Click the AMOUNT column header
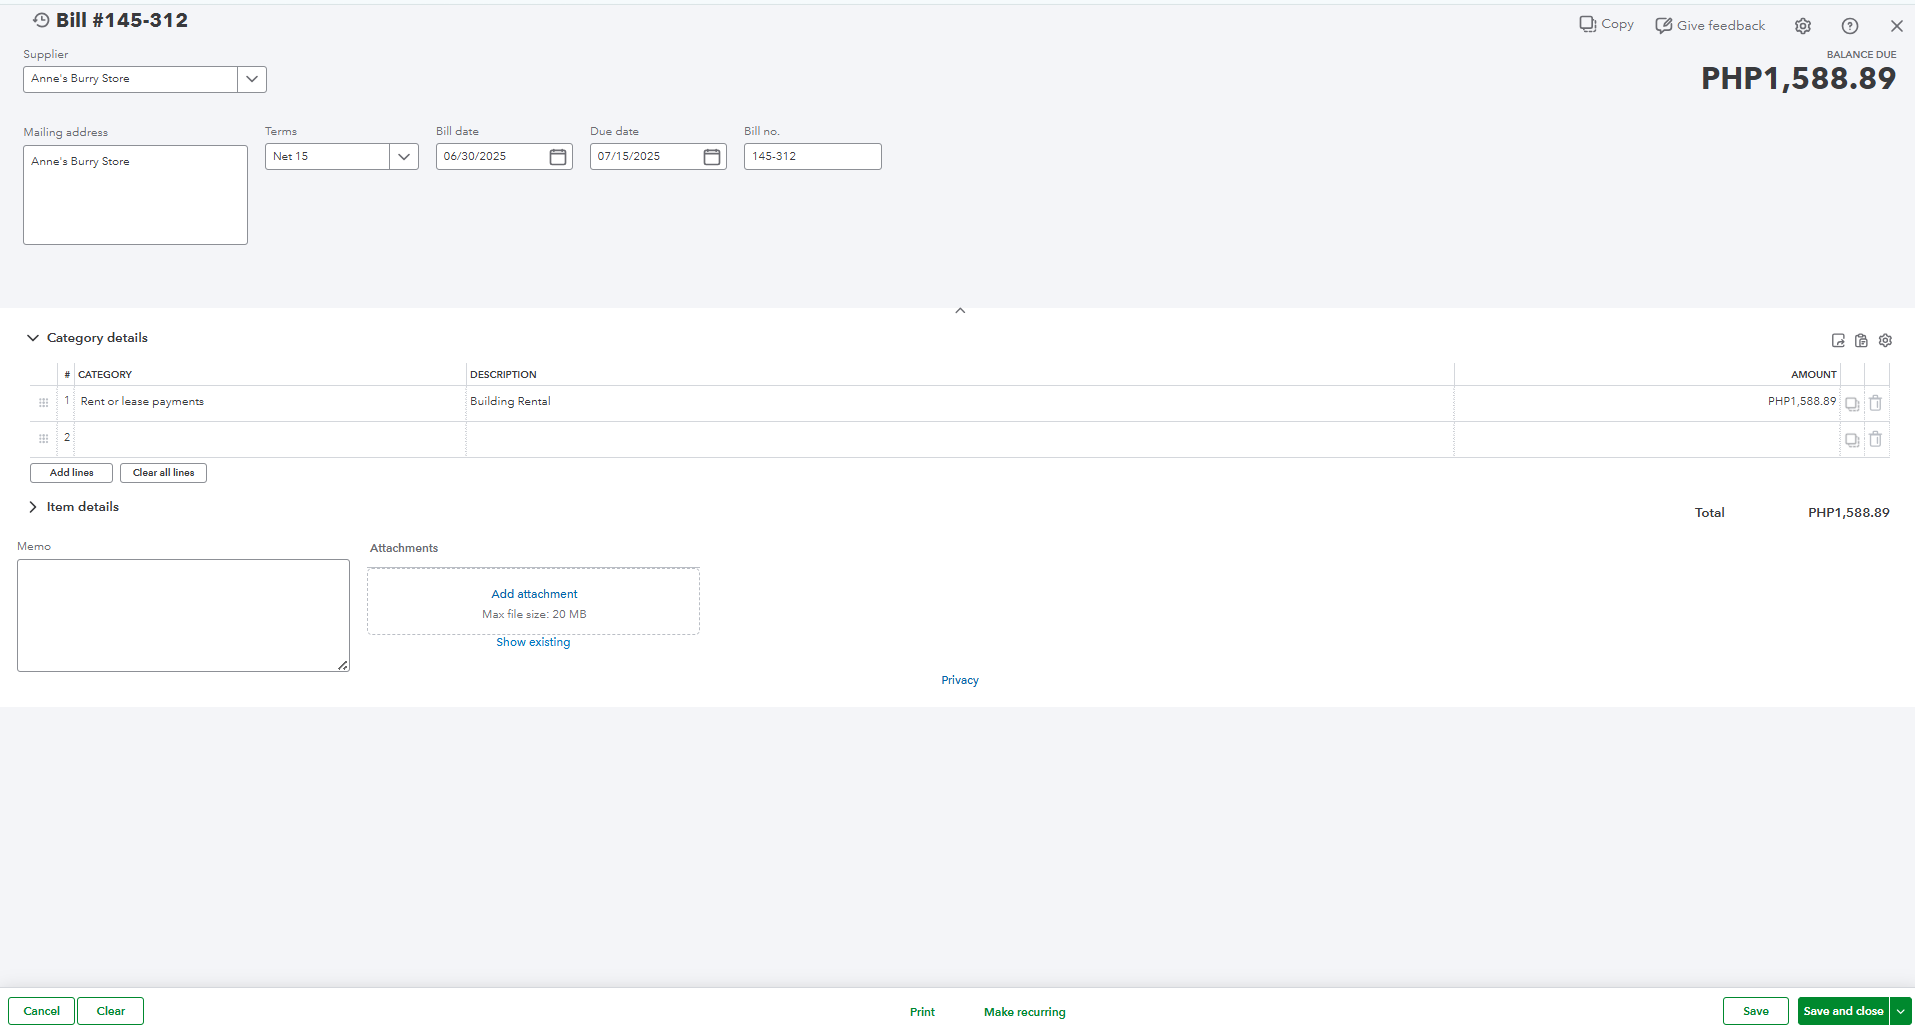 point(1813,375)
